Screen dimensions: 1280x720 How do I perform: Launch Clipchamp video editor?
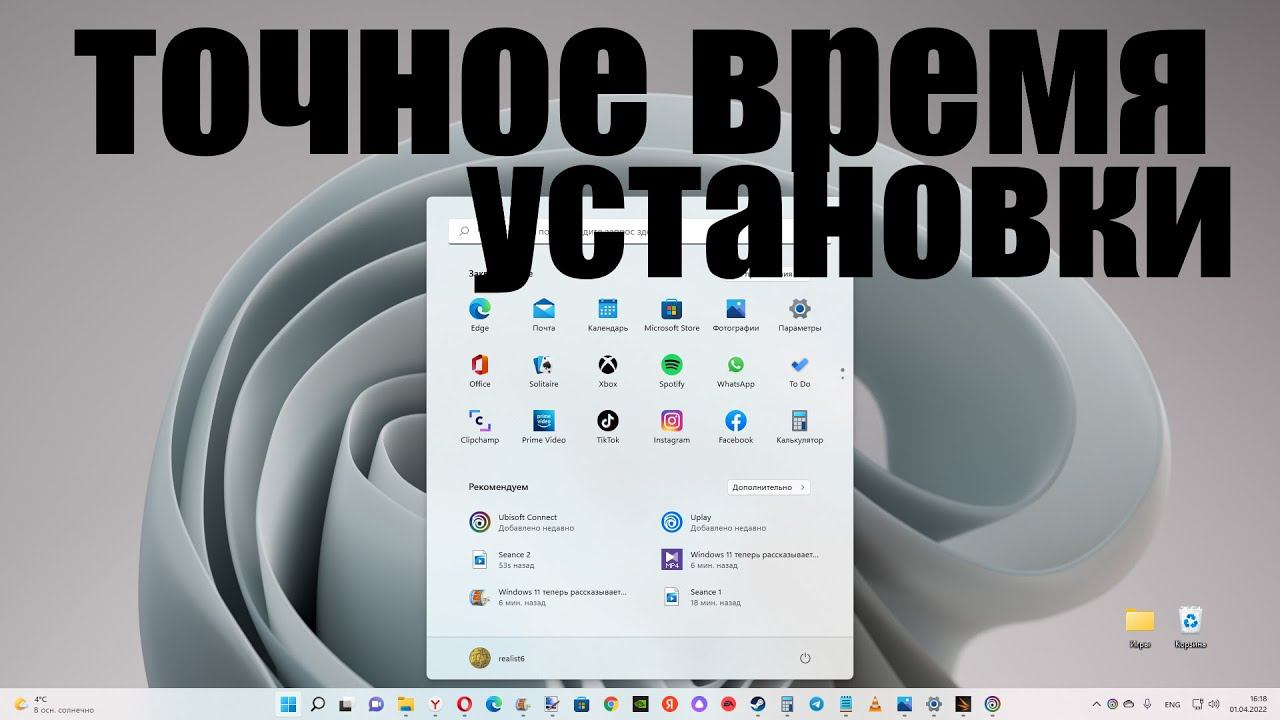480,426
